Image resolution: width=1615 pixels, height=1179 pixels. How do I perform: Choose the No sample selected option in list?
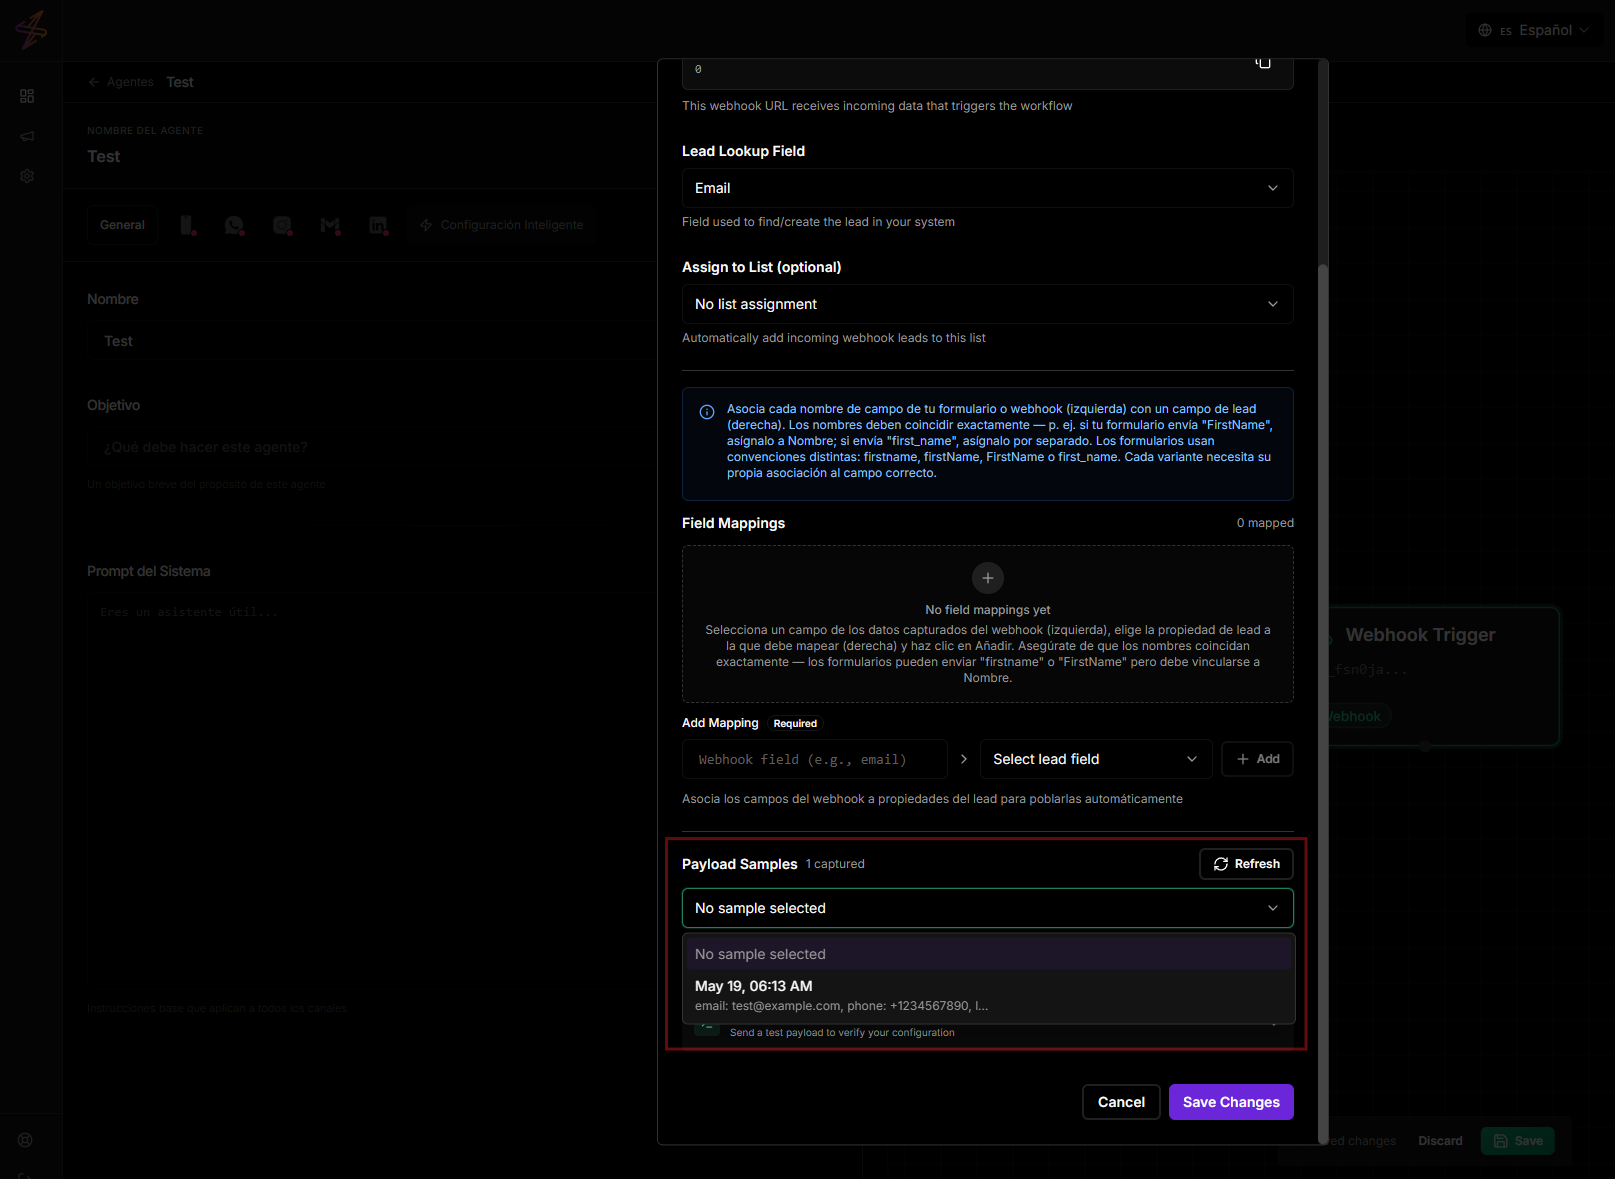pyautogui.click(x=988, y=954)
